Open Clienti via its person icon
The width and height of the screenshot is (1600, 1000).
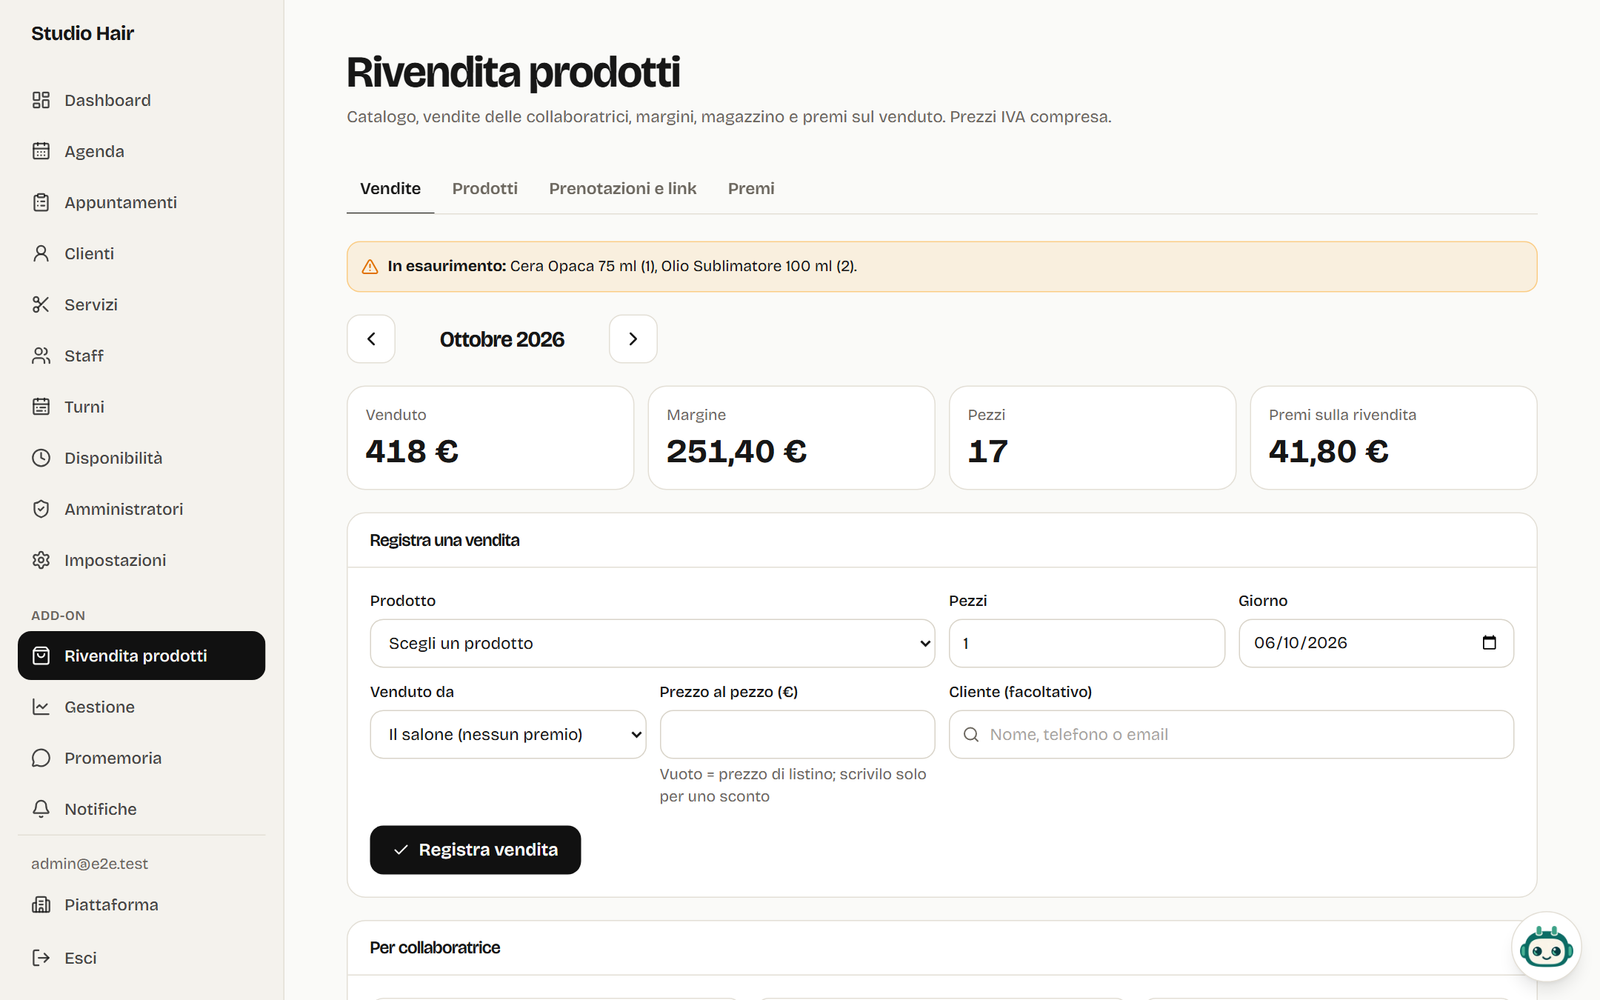pyautogui.click(x=41, y=253)
